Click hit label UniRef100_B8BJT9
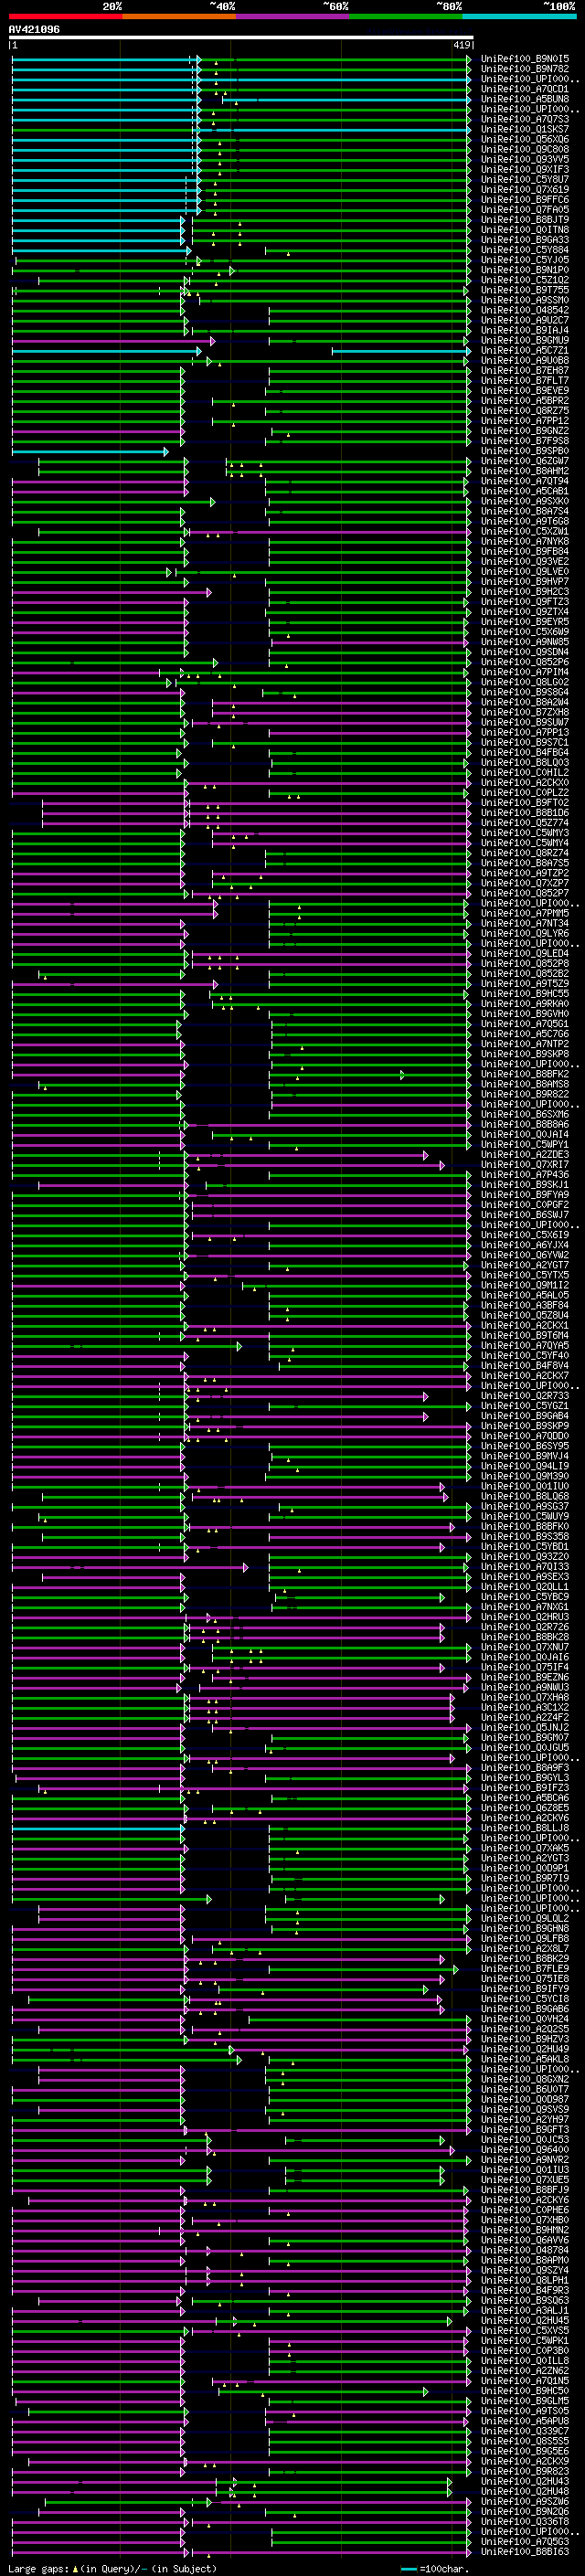The width and height of the screenshot is (585, 2576). click(525, 220)
